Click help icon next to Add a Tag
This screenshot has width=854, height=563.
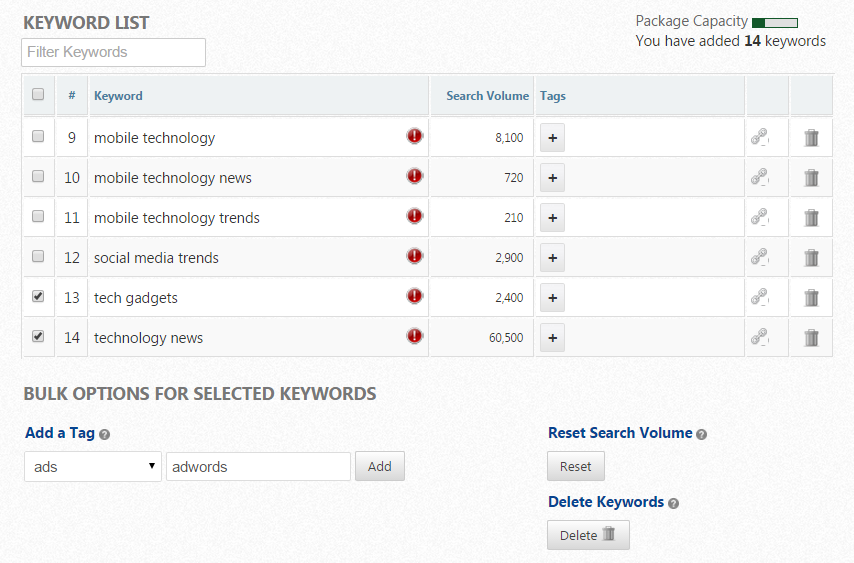[x=105, y=435]
